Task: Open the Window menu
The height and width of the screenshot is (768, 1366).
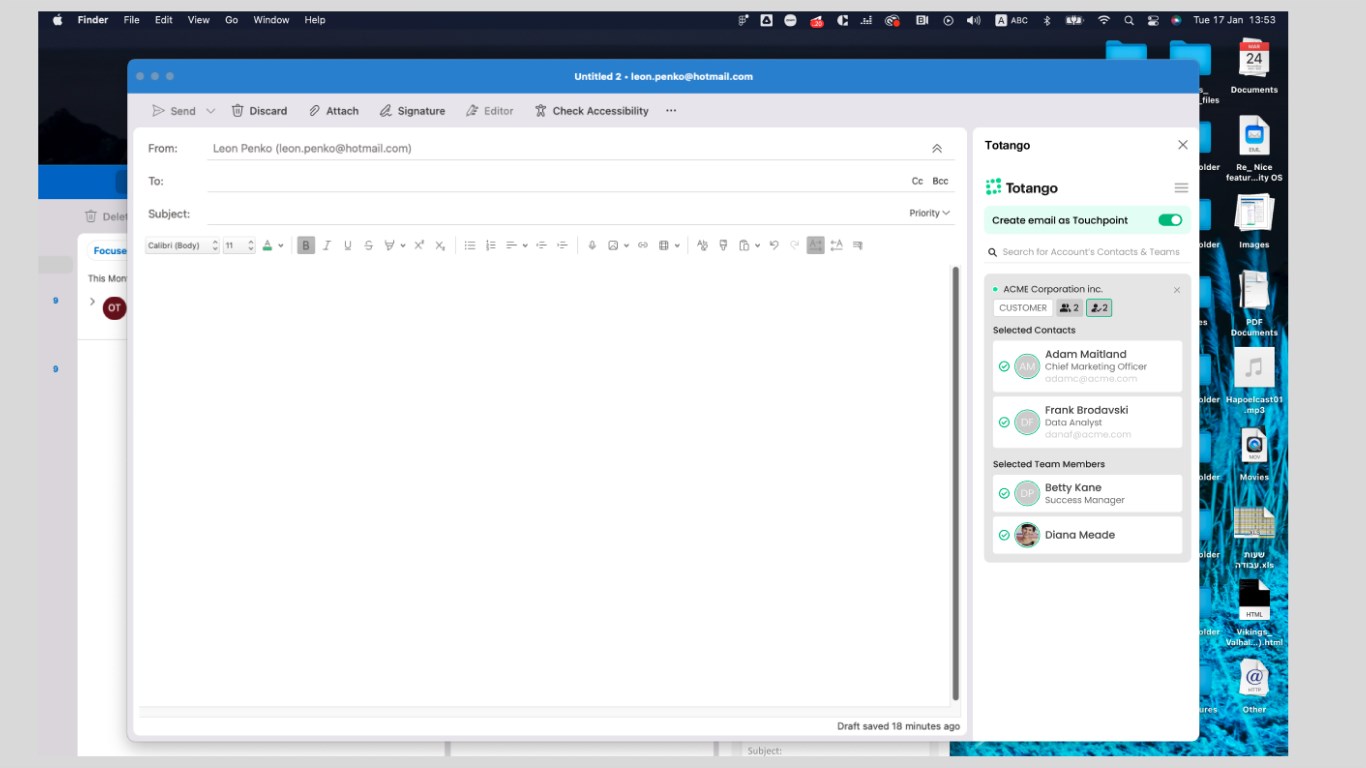Action: pos(271,20)
